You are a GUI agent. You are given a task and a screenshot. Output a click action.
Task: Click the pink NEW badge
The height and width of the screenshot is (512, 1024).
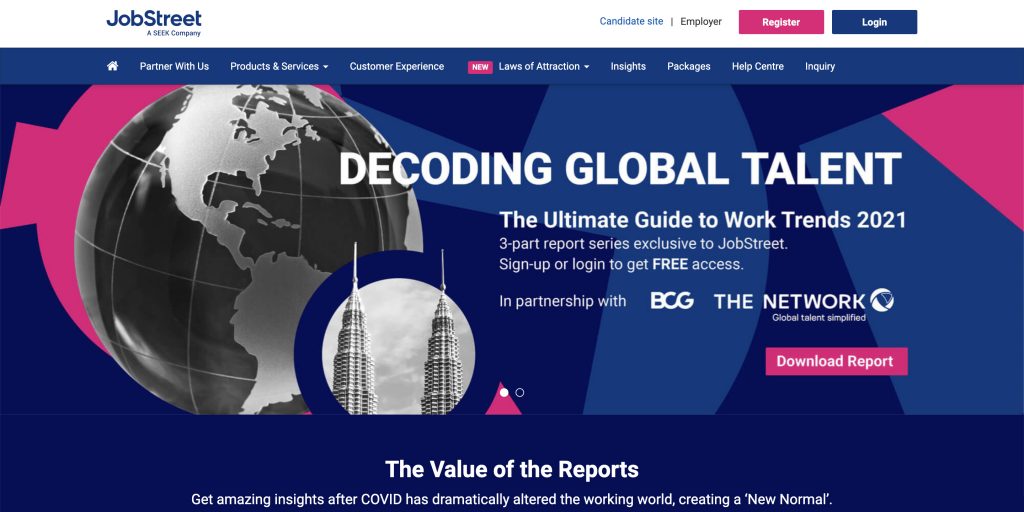tap(480, 67)
